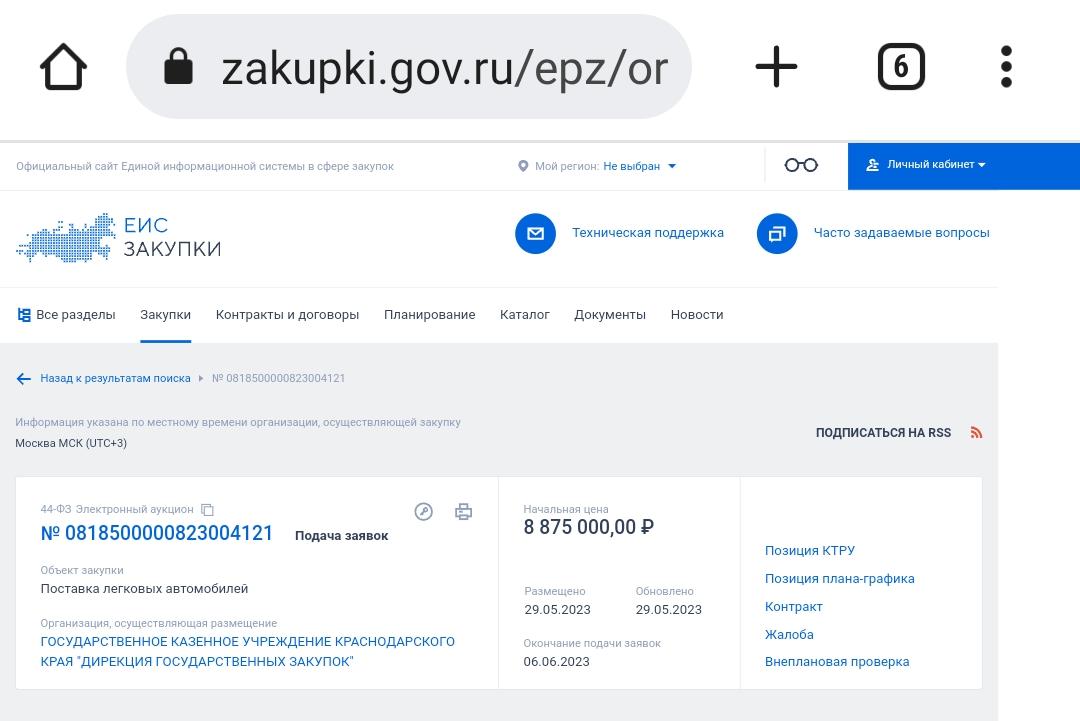This screenshot has width=1080, height=721.
Task: Click the location pin near Мой регион
Action: (522, 165)
